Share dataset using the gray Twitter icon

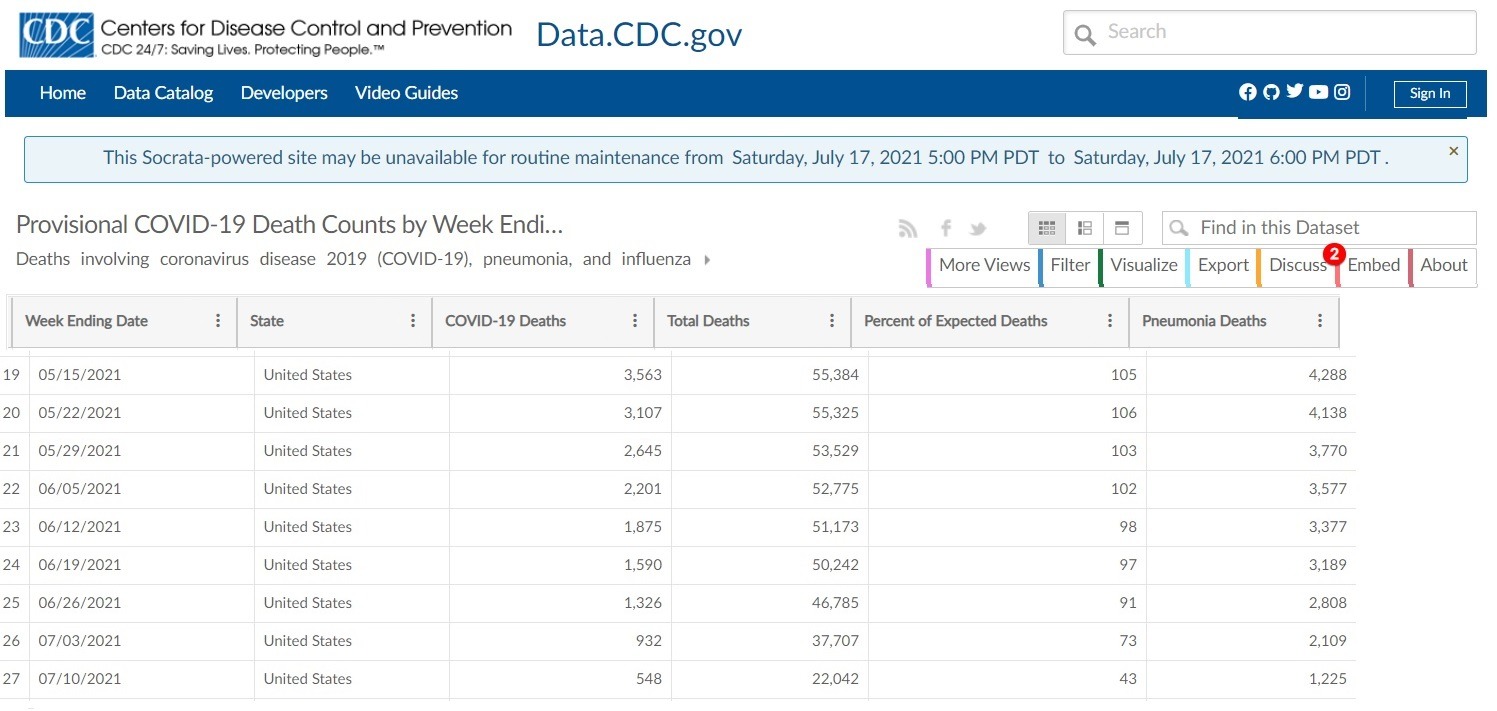pos(978,229)
